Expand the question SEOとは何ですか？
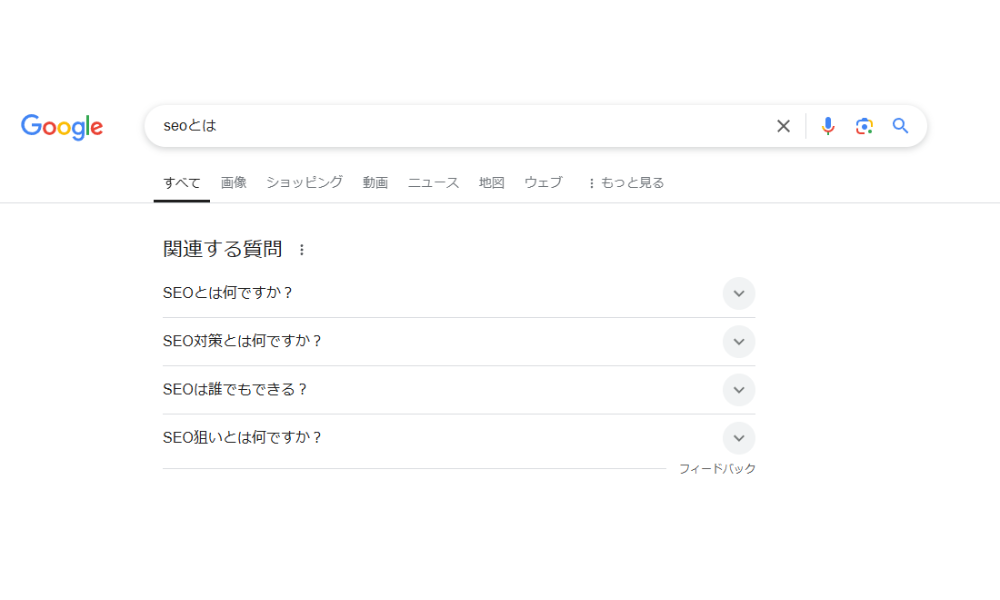The width and height of the screenshot is (1000, 600). click(739, 293)
